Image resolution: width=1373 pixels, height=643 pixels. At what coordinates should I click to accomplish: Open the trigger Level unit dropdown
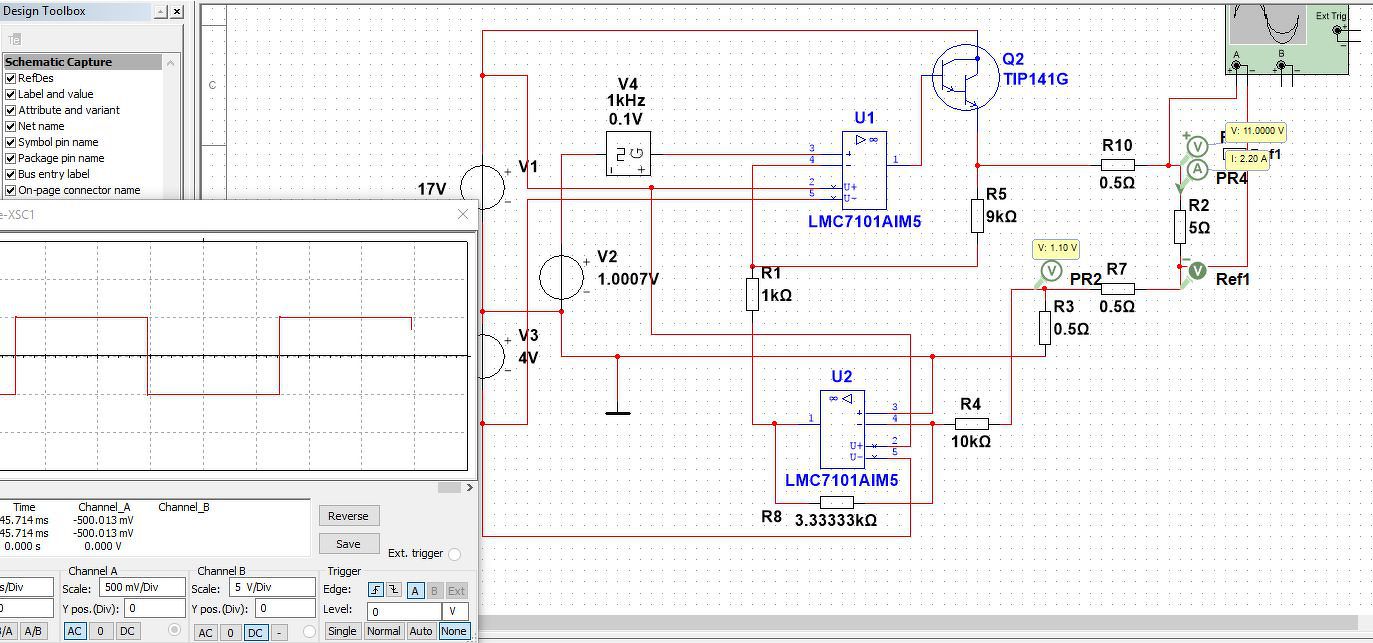pyautogui.click(x=456, y=610)
